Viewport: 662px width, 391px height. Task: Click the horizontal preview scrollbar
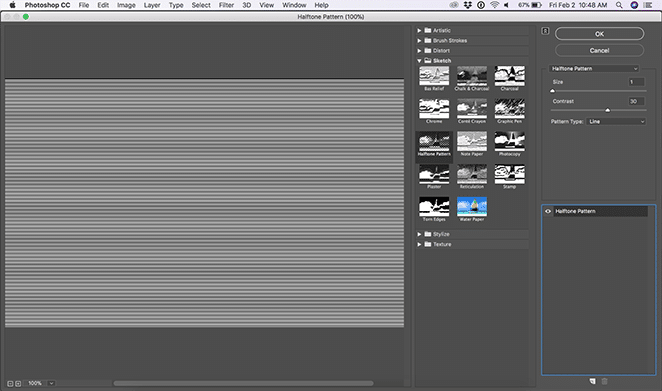(x=243, y=383)
